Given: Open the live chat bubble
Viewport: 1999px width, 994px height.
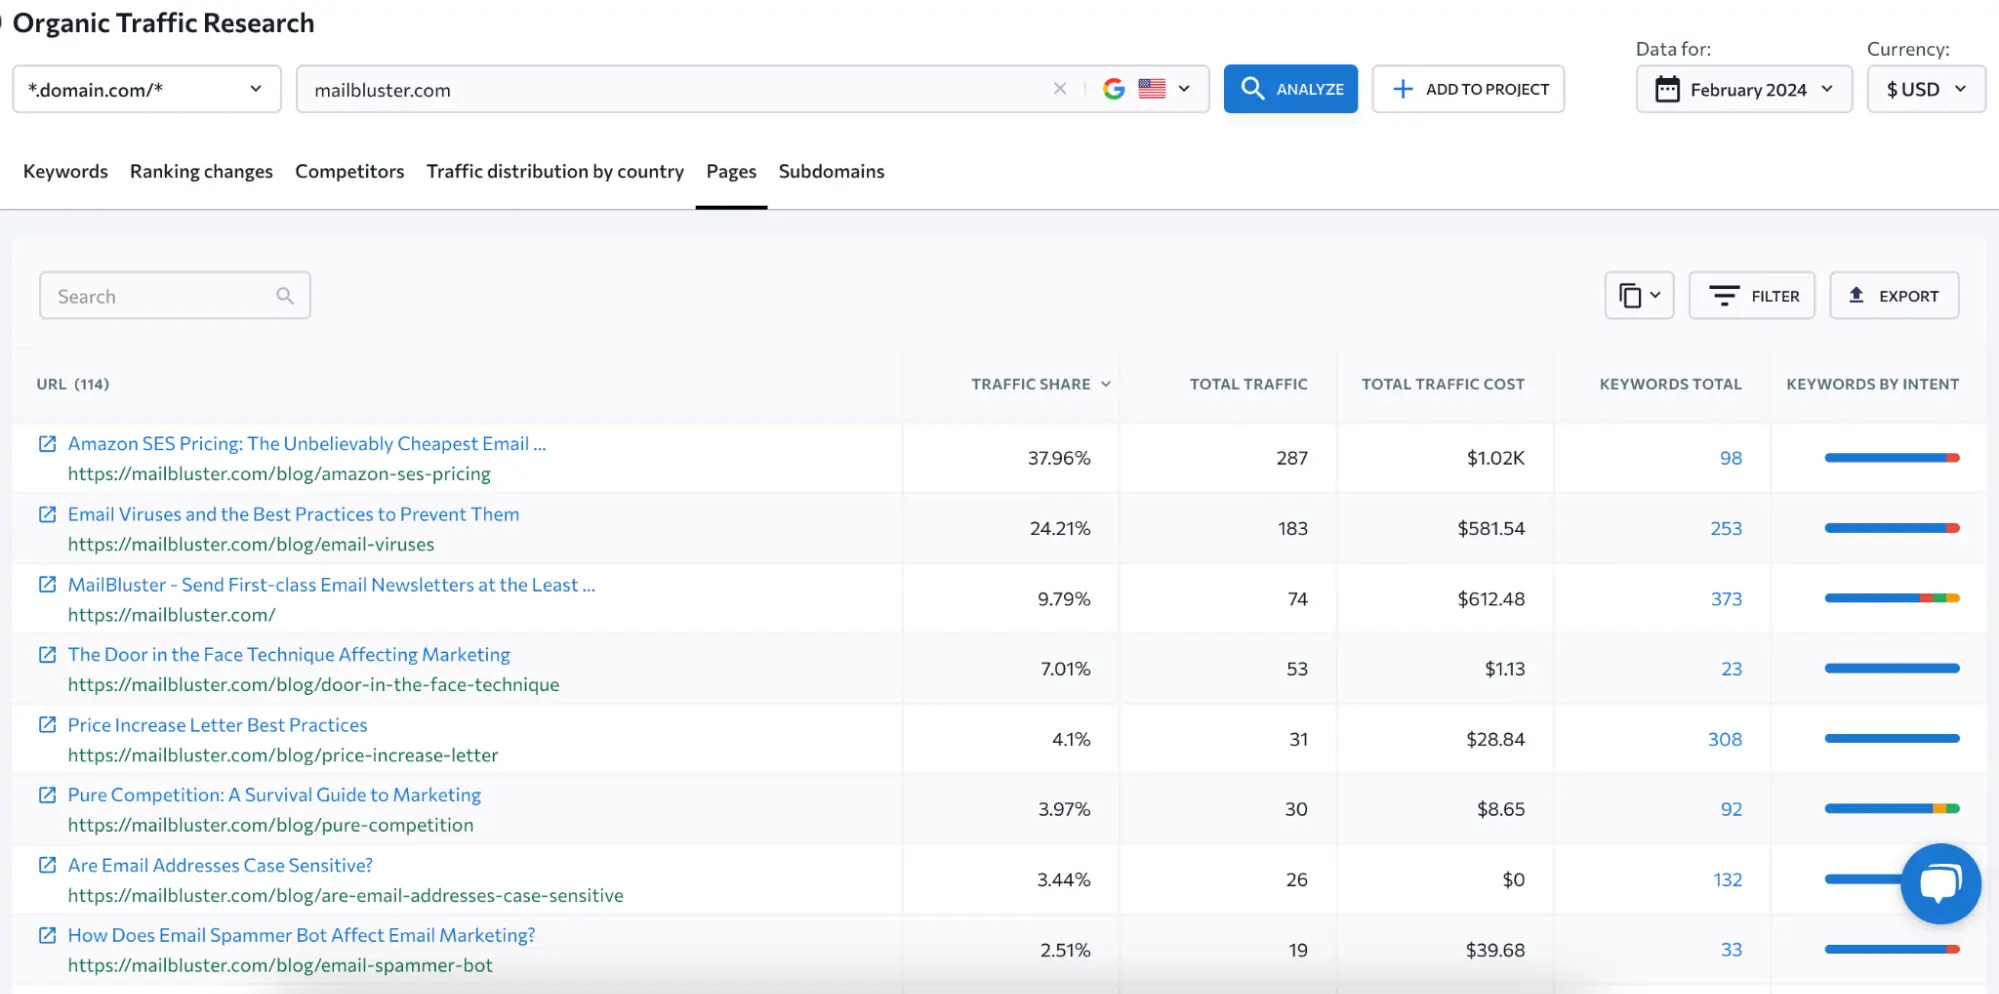Looking at the screenshot, I should pos(1940,883).
